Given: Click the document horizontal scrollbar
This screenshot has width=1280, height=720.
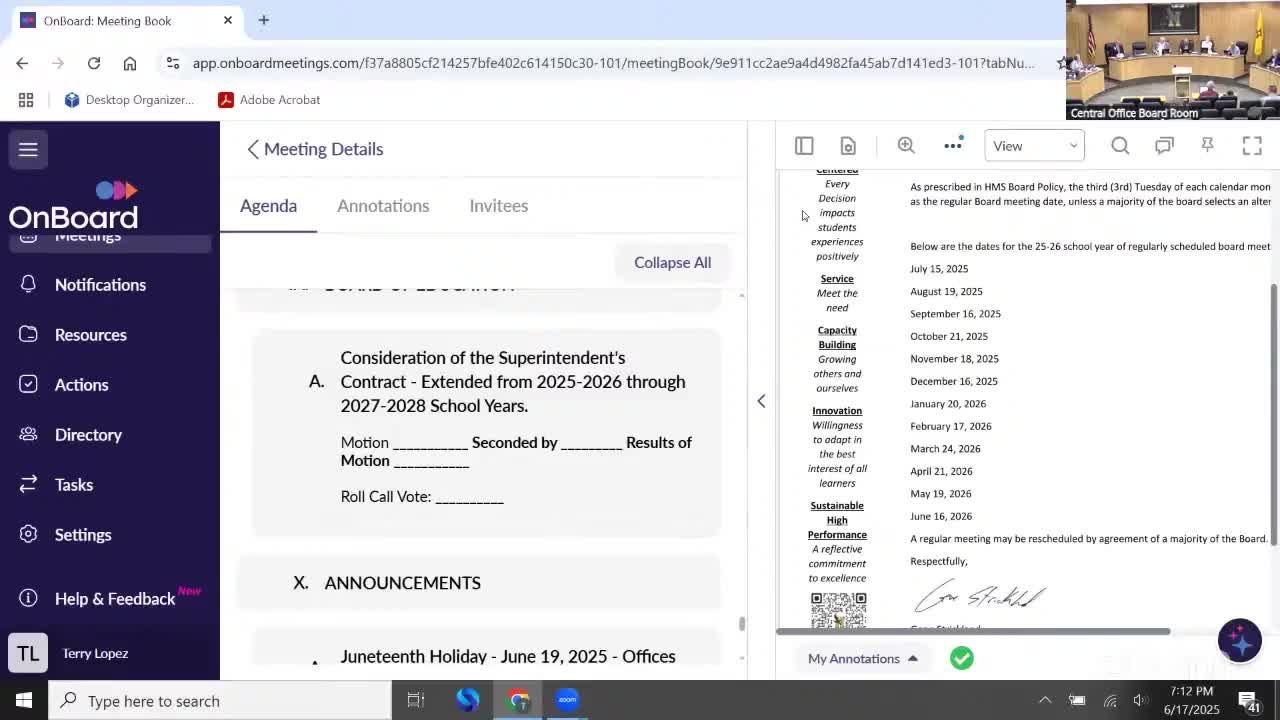Looking at the screenshot, I should coord(973,632).
